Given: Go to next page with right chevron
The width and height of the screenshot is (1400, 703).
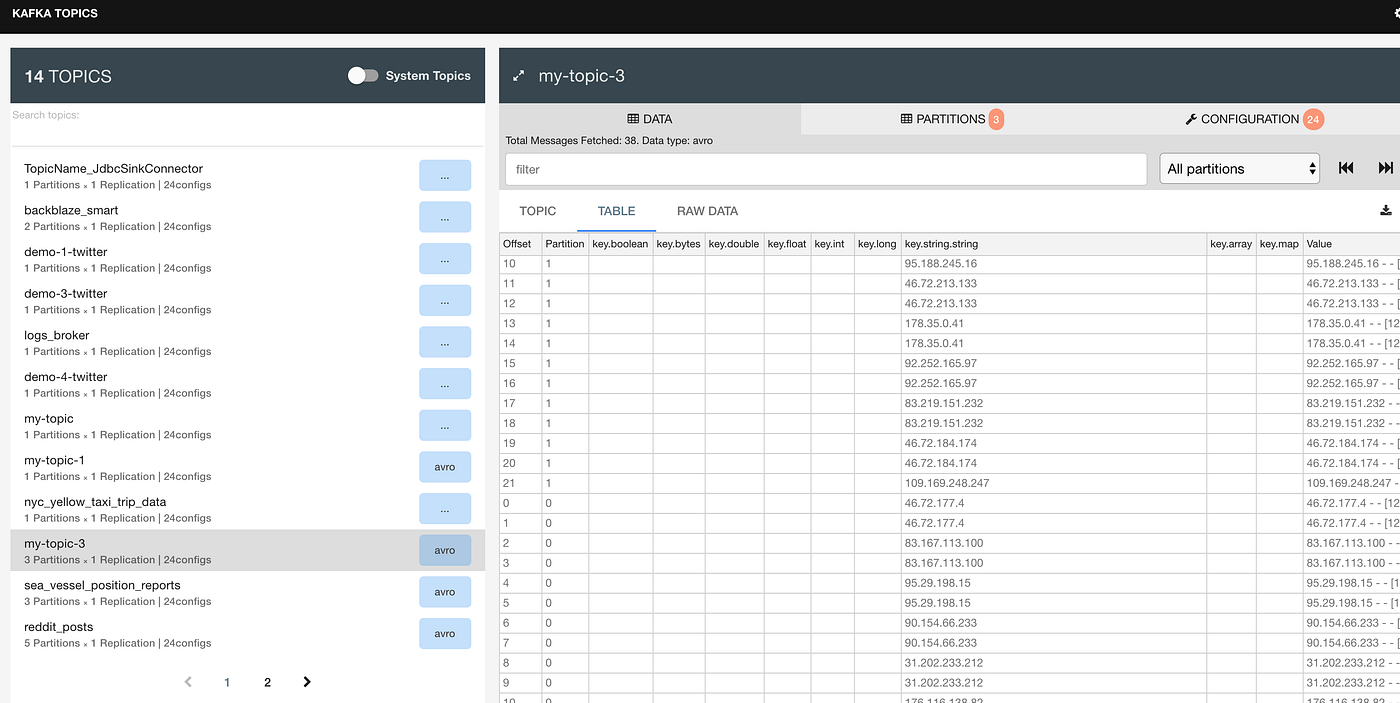Looking at the screenshot, I should pos(306,681).
